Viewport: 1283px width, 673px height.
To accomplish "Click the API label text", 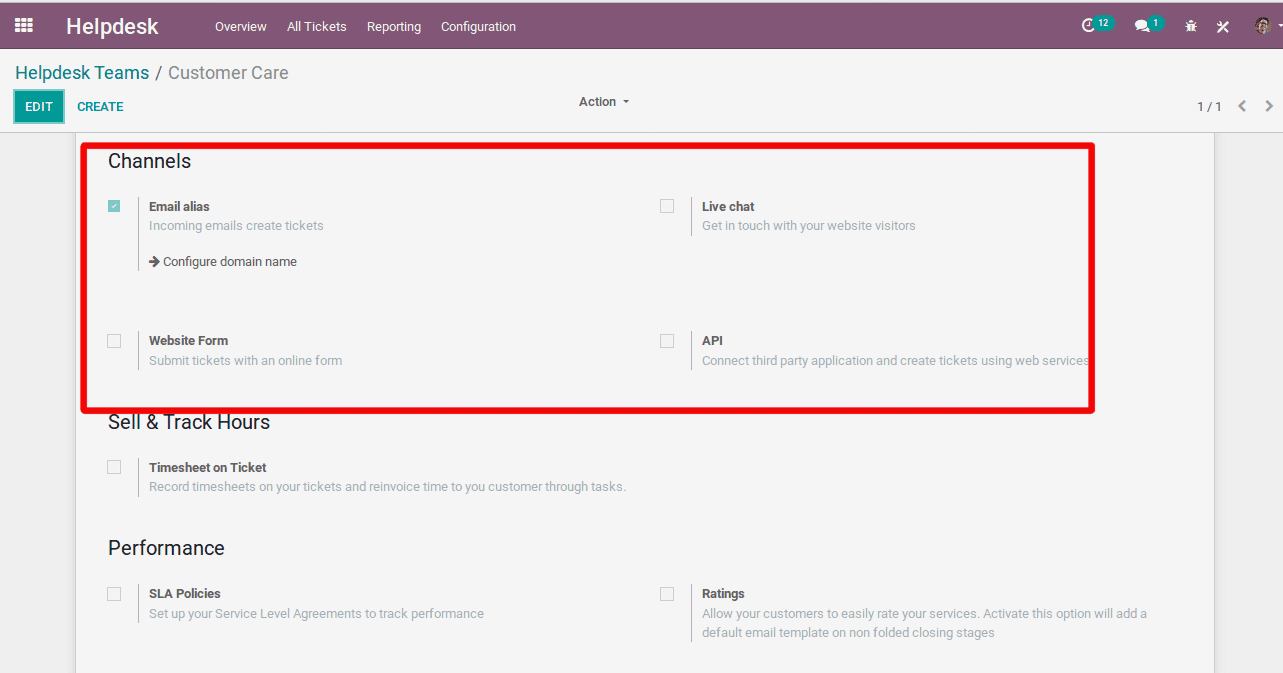I will point(712,341).
